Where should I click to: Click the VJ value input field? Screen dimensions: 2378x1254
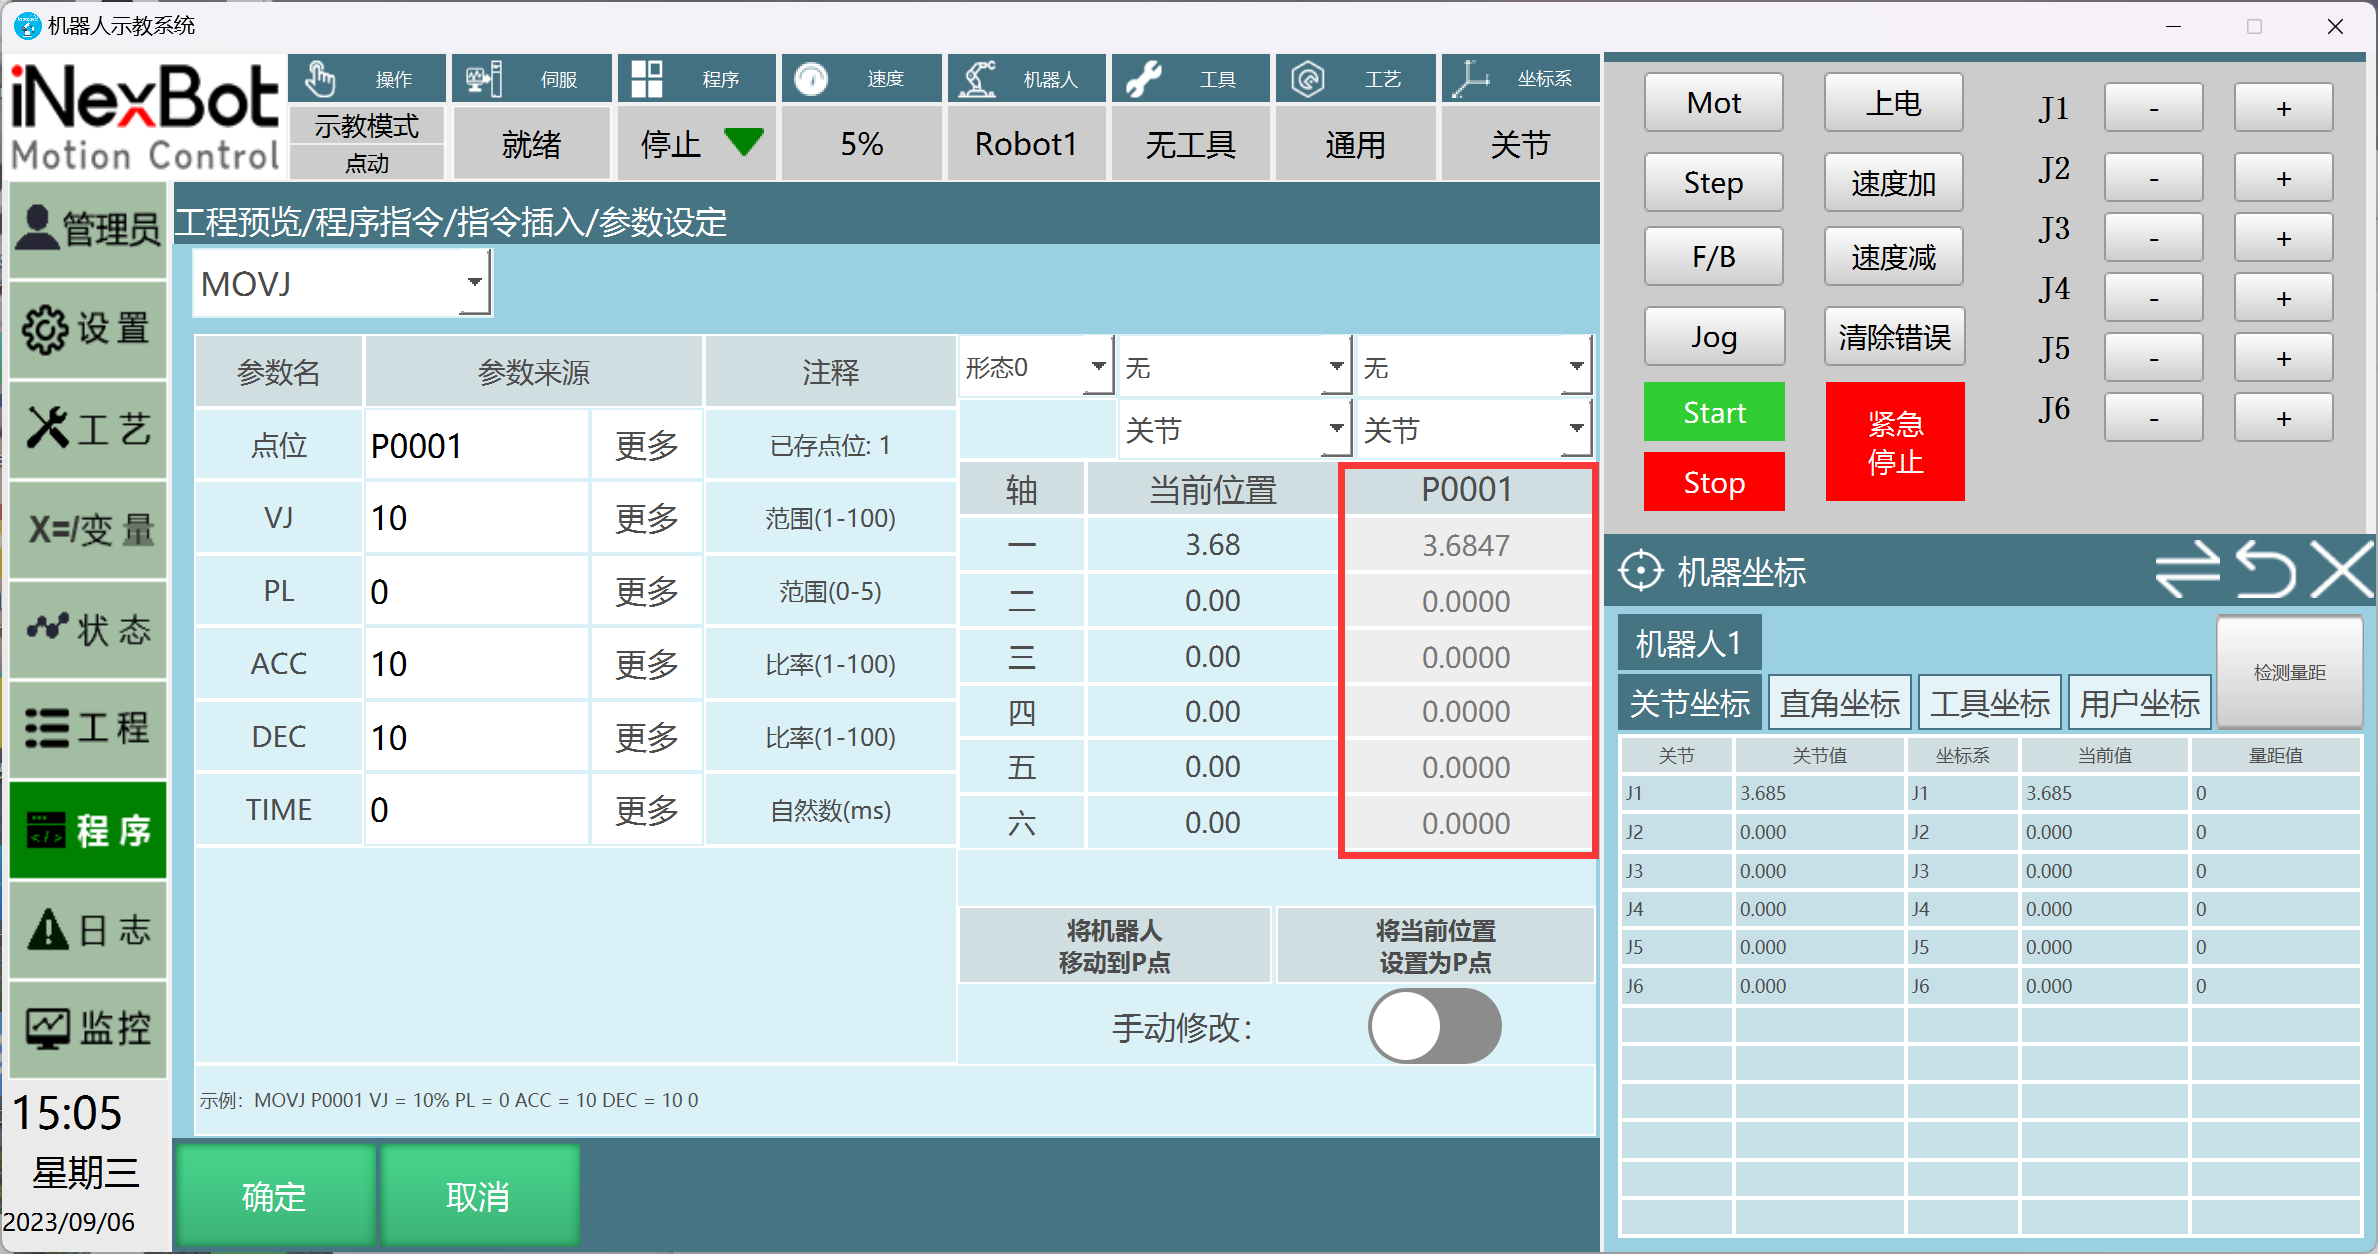pos(475,518)
